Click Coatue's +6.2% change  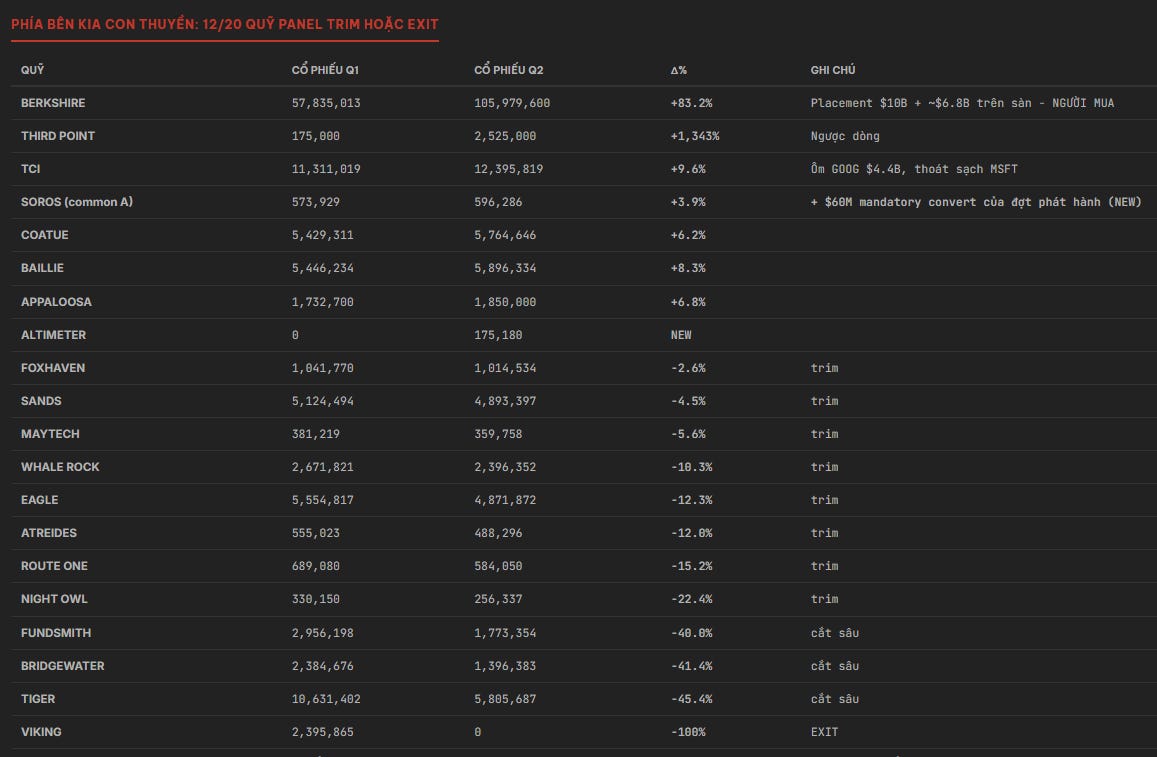688,235
